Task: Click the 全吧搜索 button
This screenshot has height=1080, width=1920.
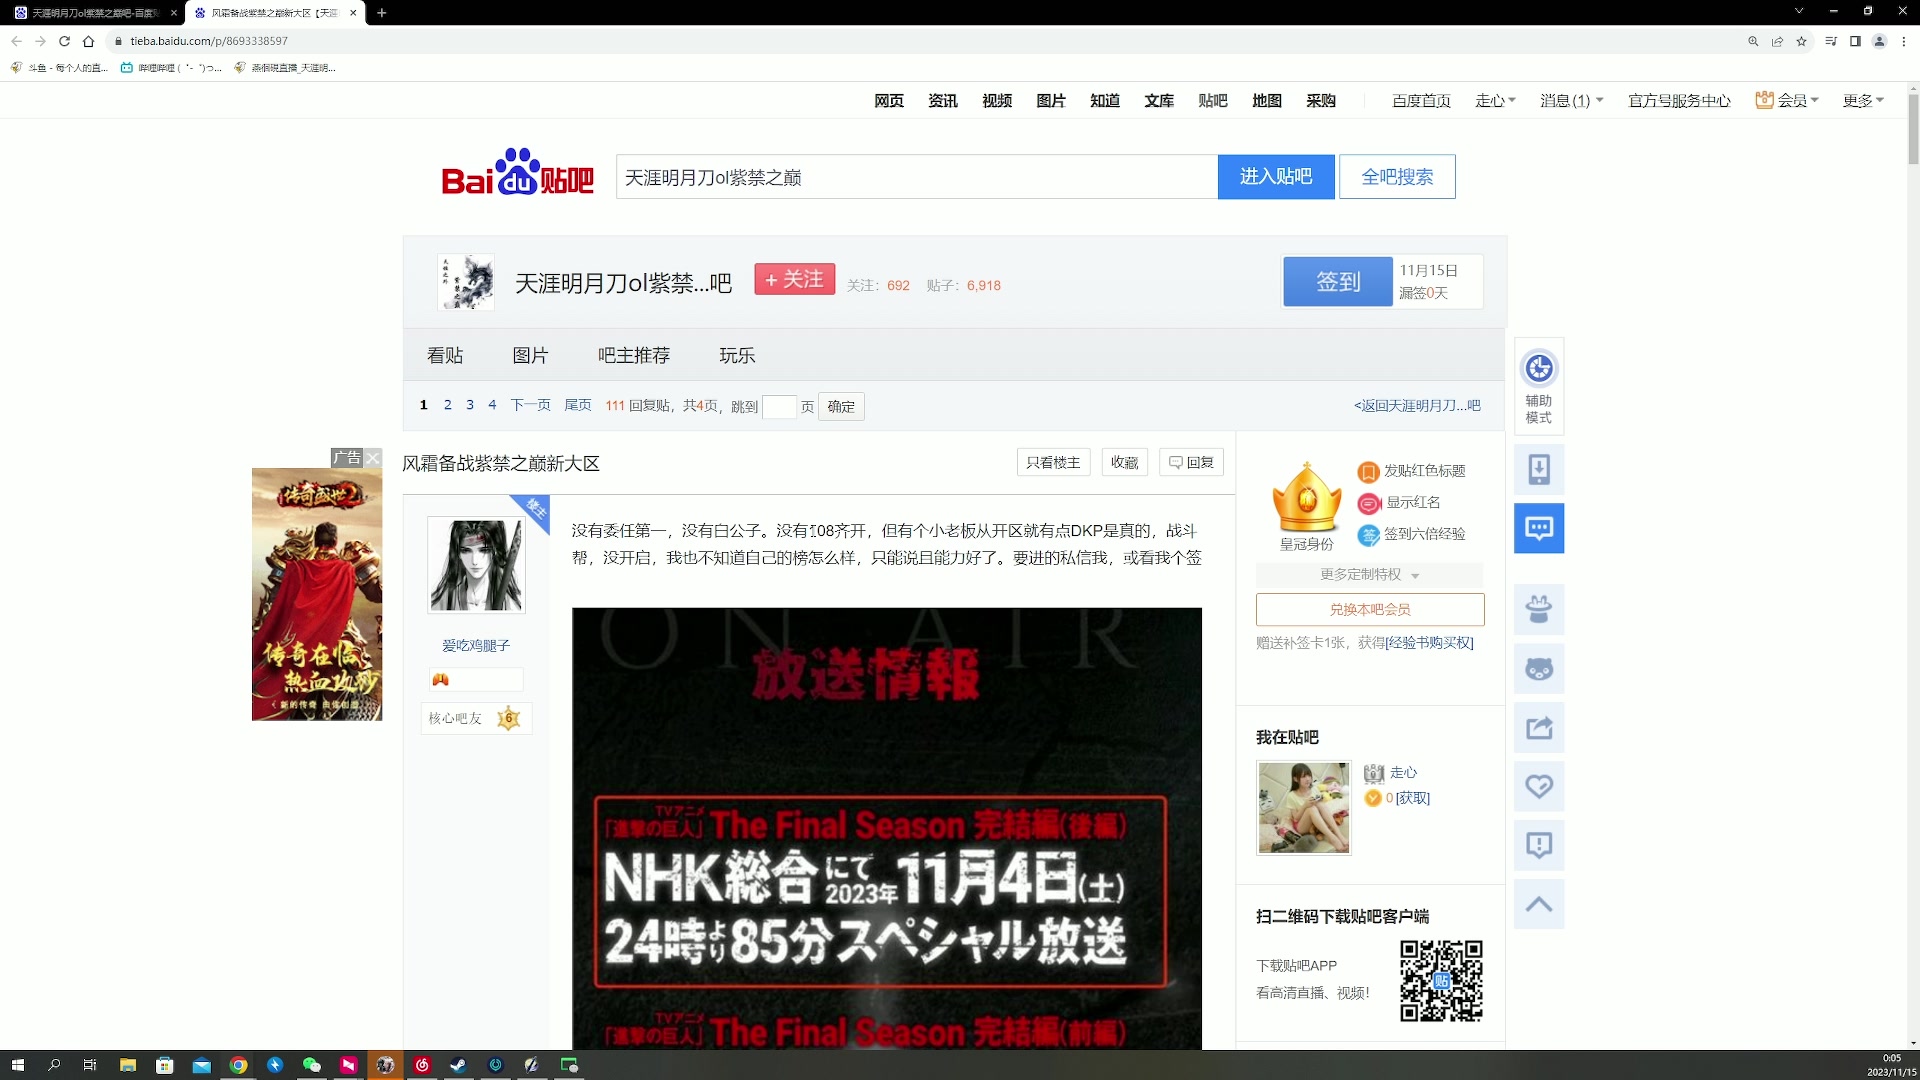Action: pos(1397,176)
